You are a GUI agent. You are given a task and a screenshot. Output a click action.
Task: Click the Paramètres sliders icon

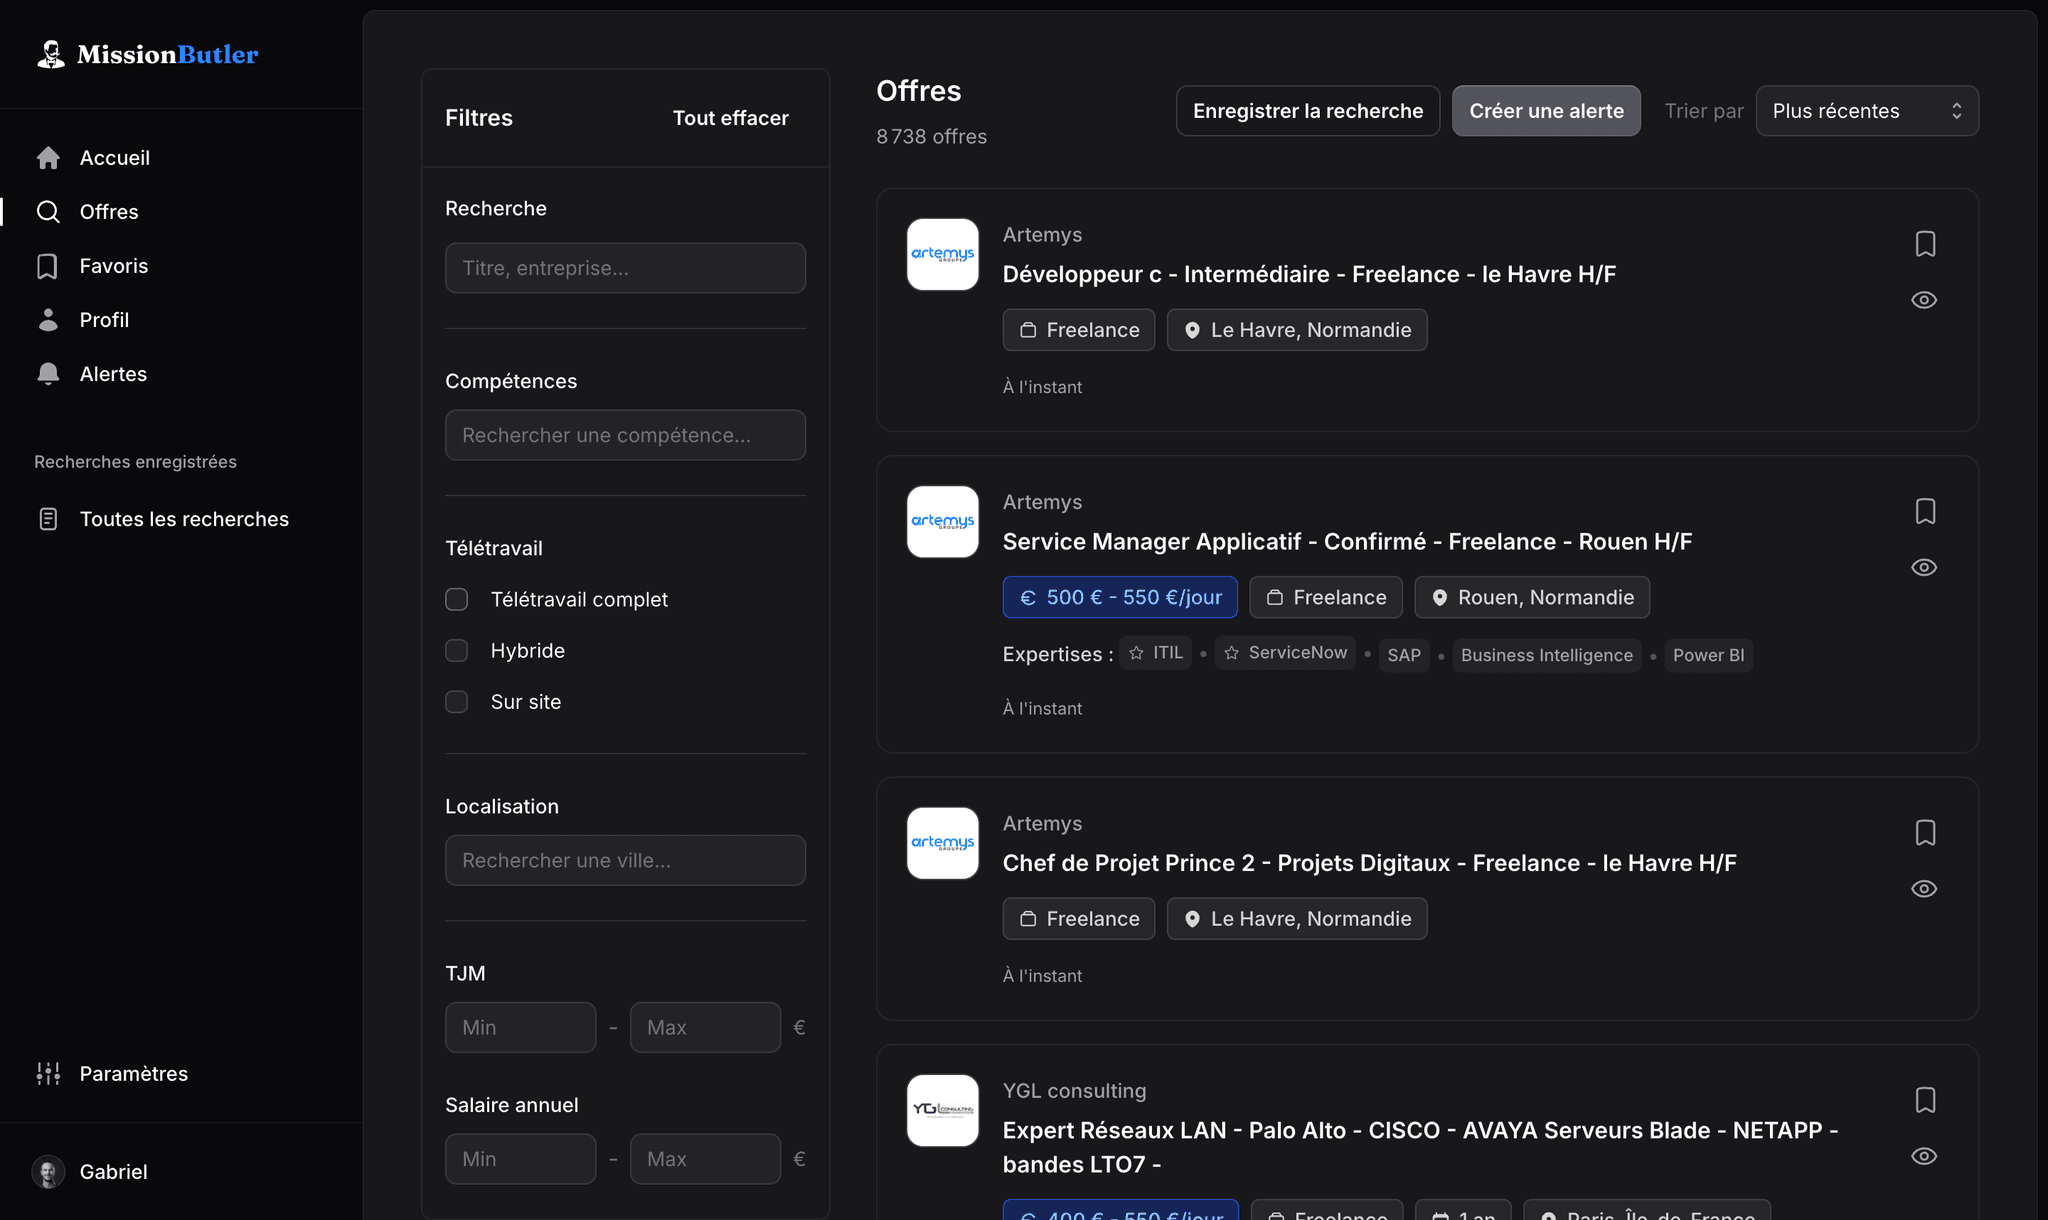(48, 1074)
